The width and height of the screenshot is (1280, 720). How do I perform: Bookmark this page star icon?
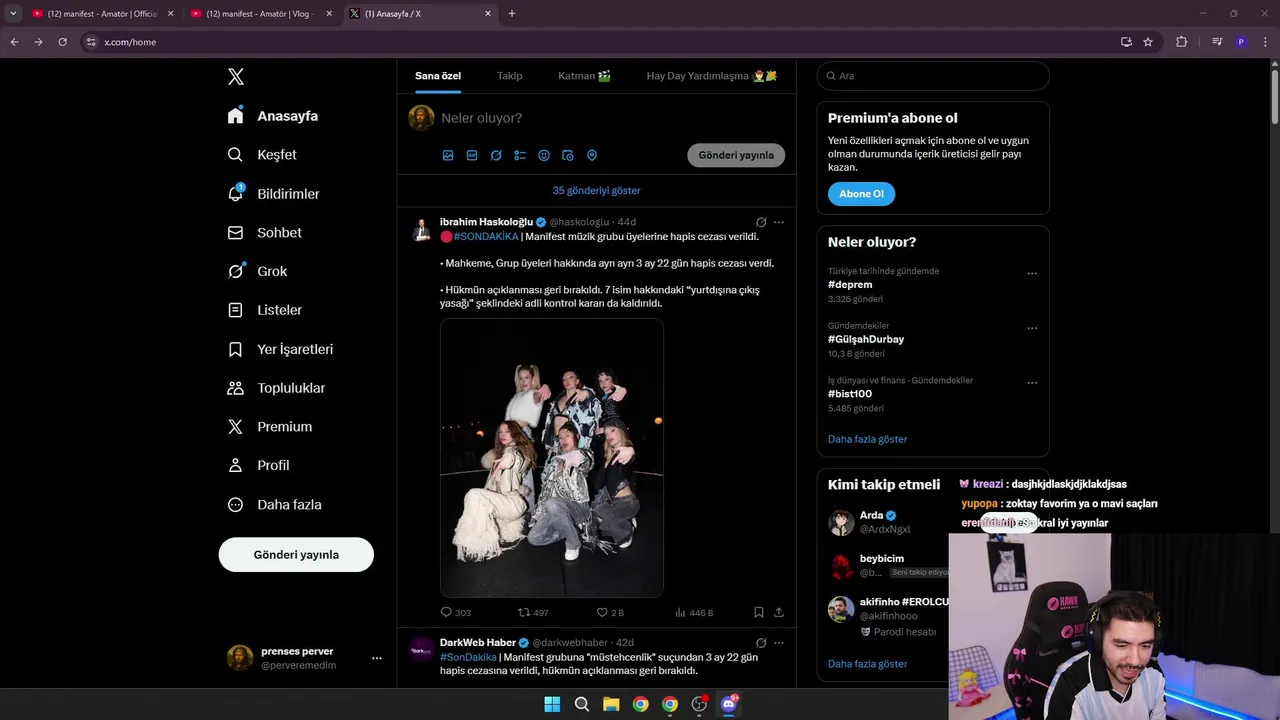1148,42
